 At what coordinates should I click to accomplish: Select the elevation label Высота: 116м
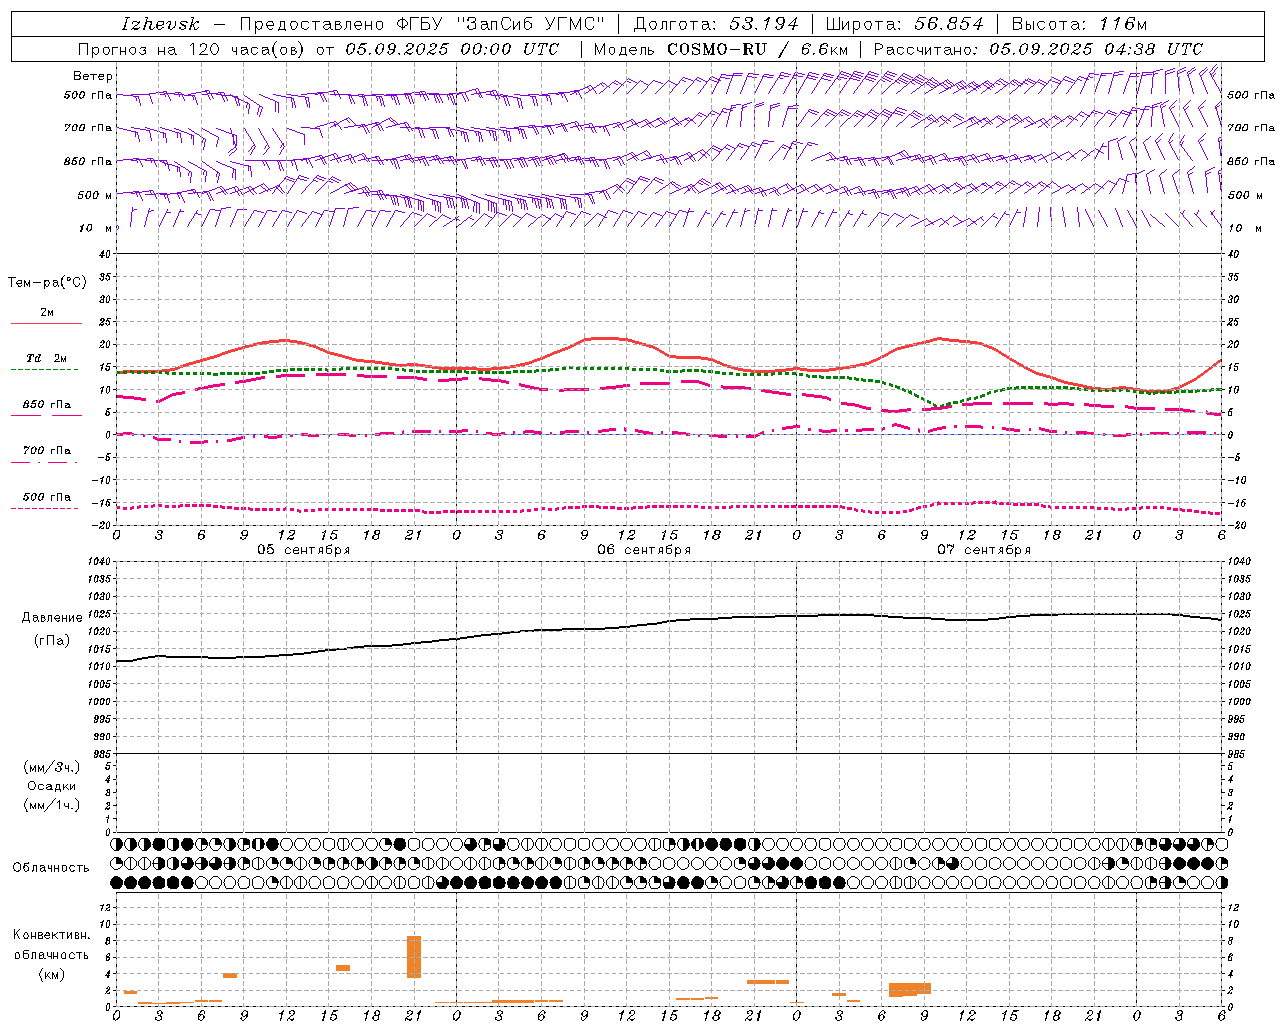click(x=1079, y=24)
